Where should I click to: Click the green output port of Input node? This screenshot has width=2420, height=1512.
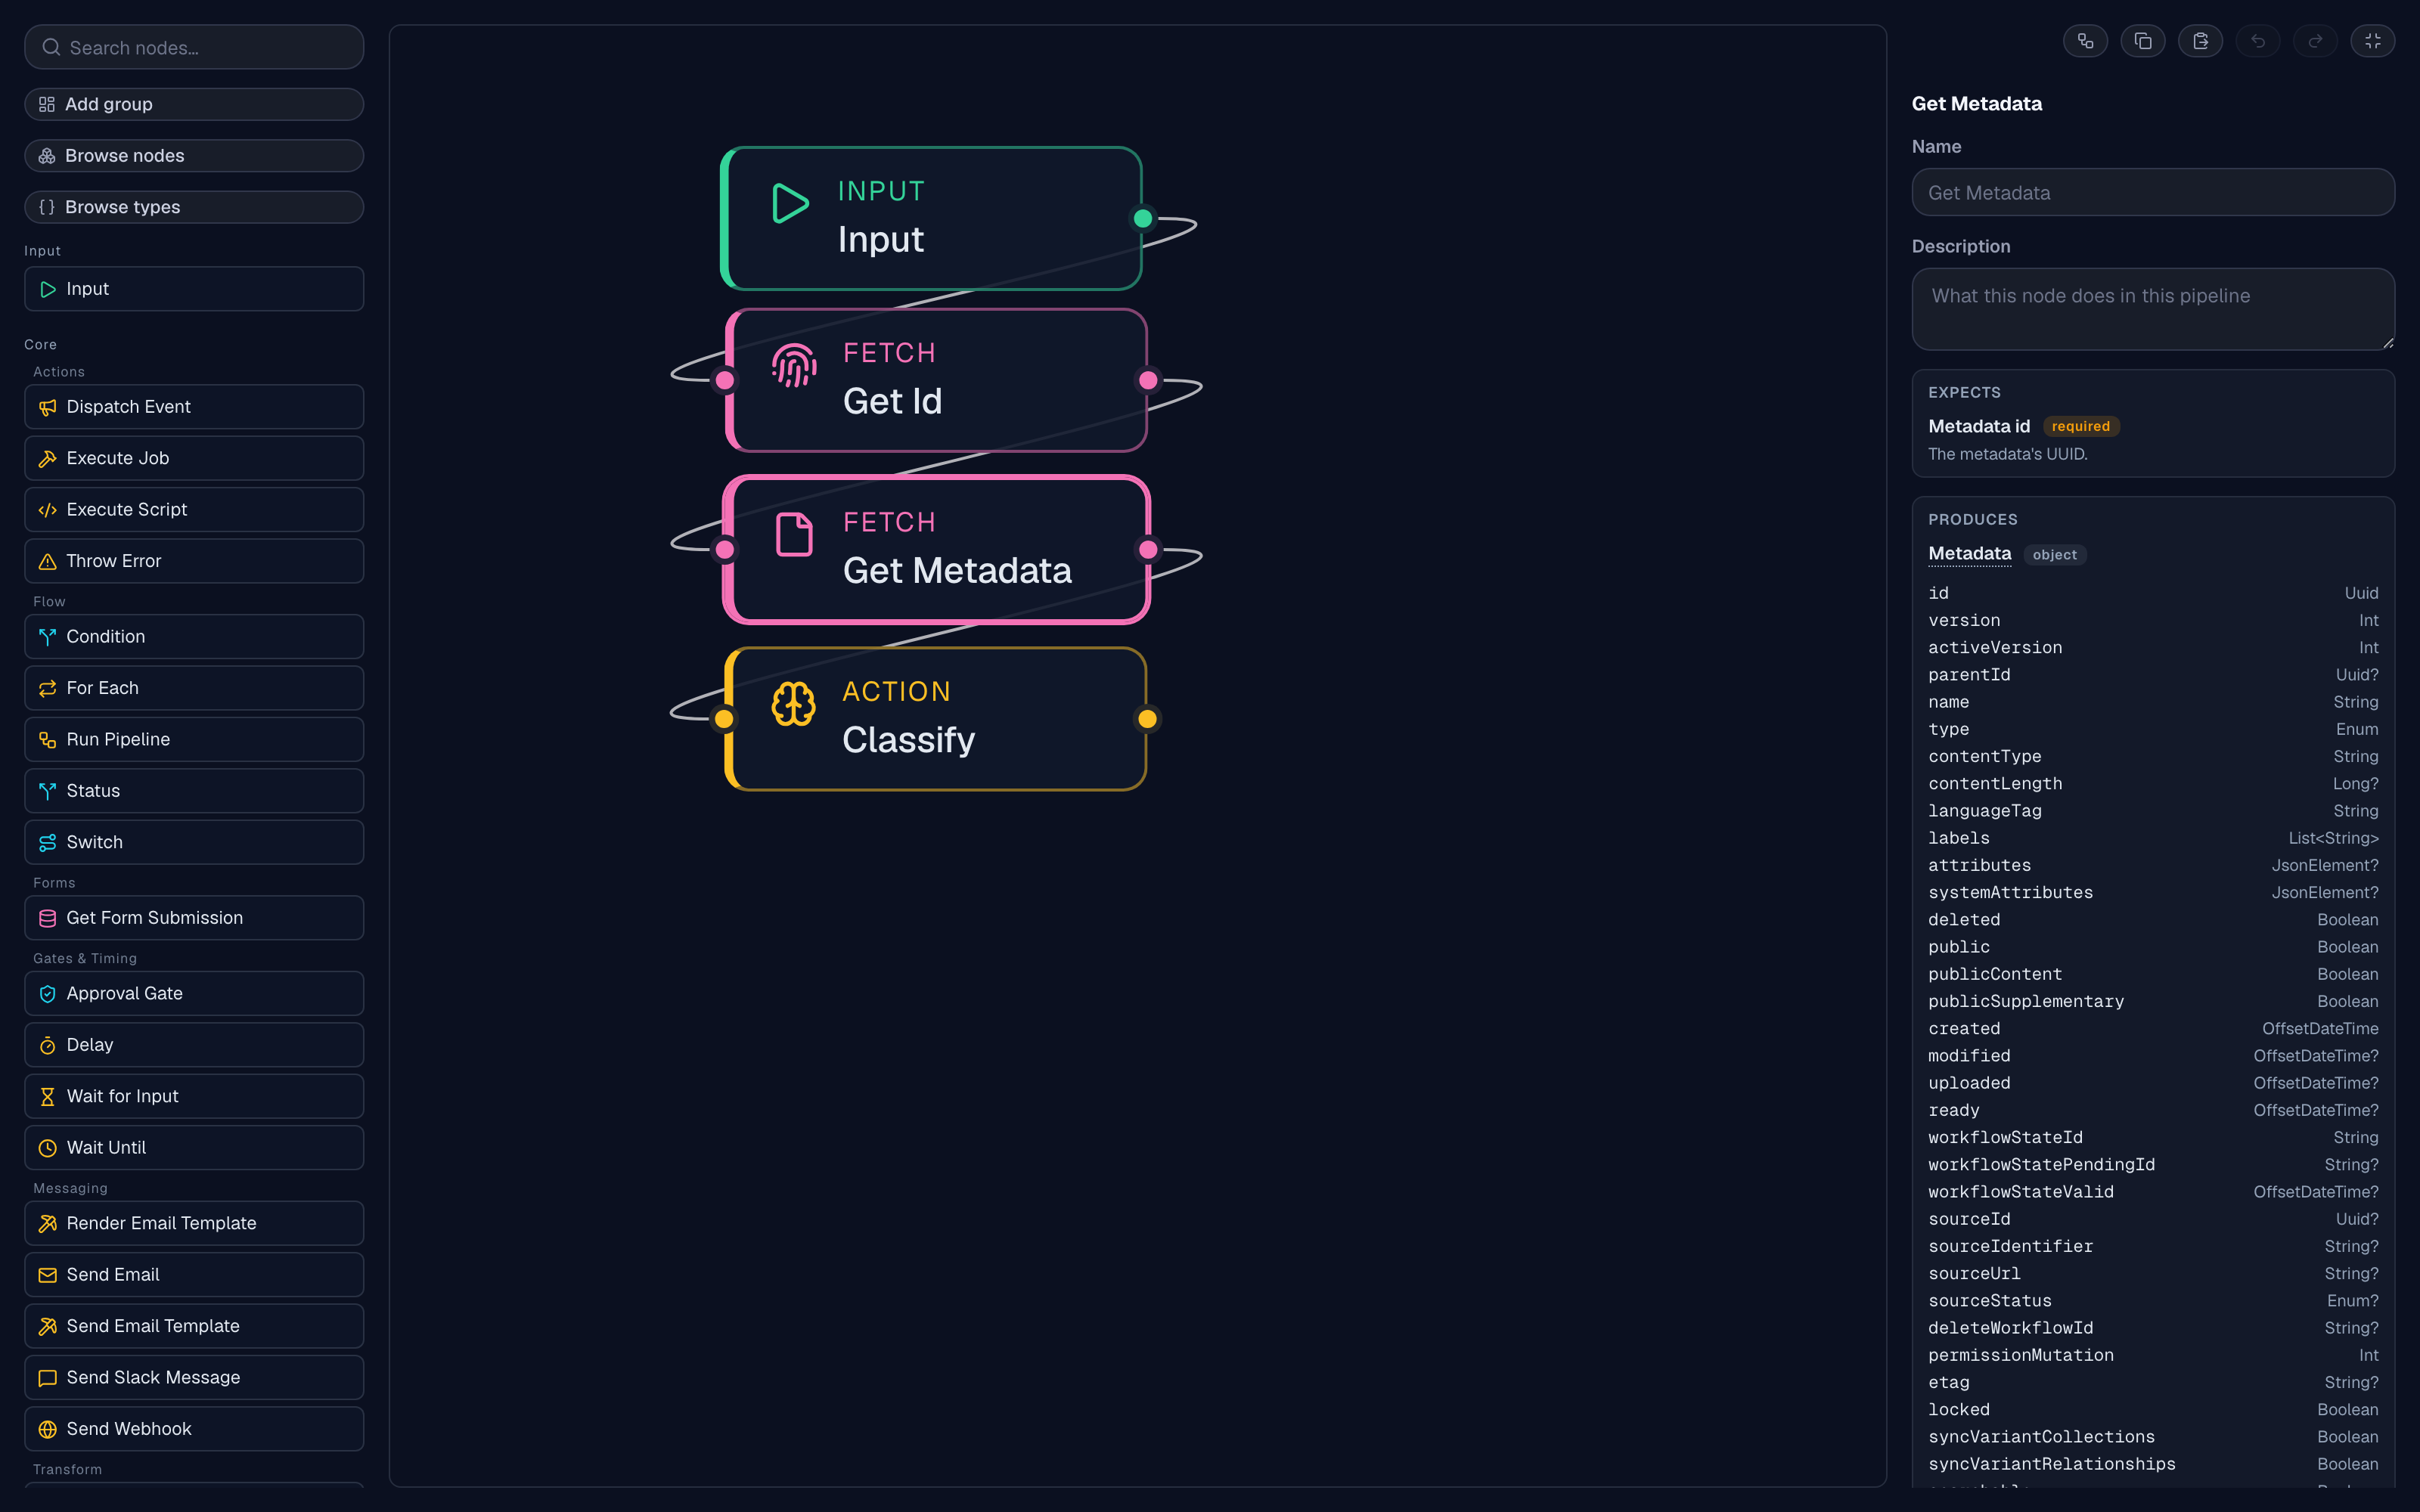tap(1142, 218)
